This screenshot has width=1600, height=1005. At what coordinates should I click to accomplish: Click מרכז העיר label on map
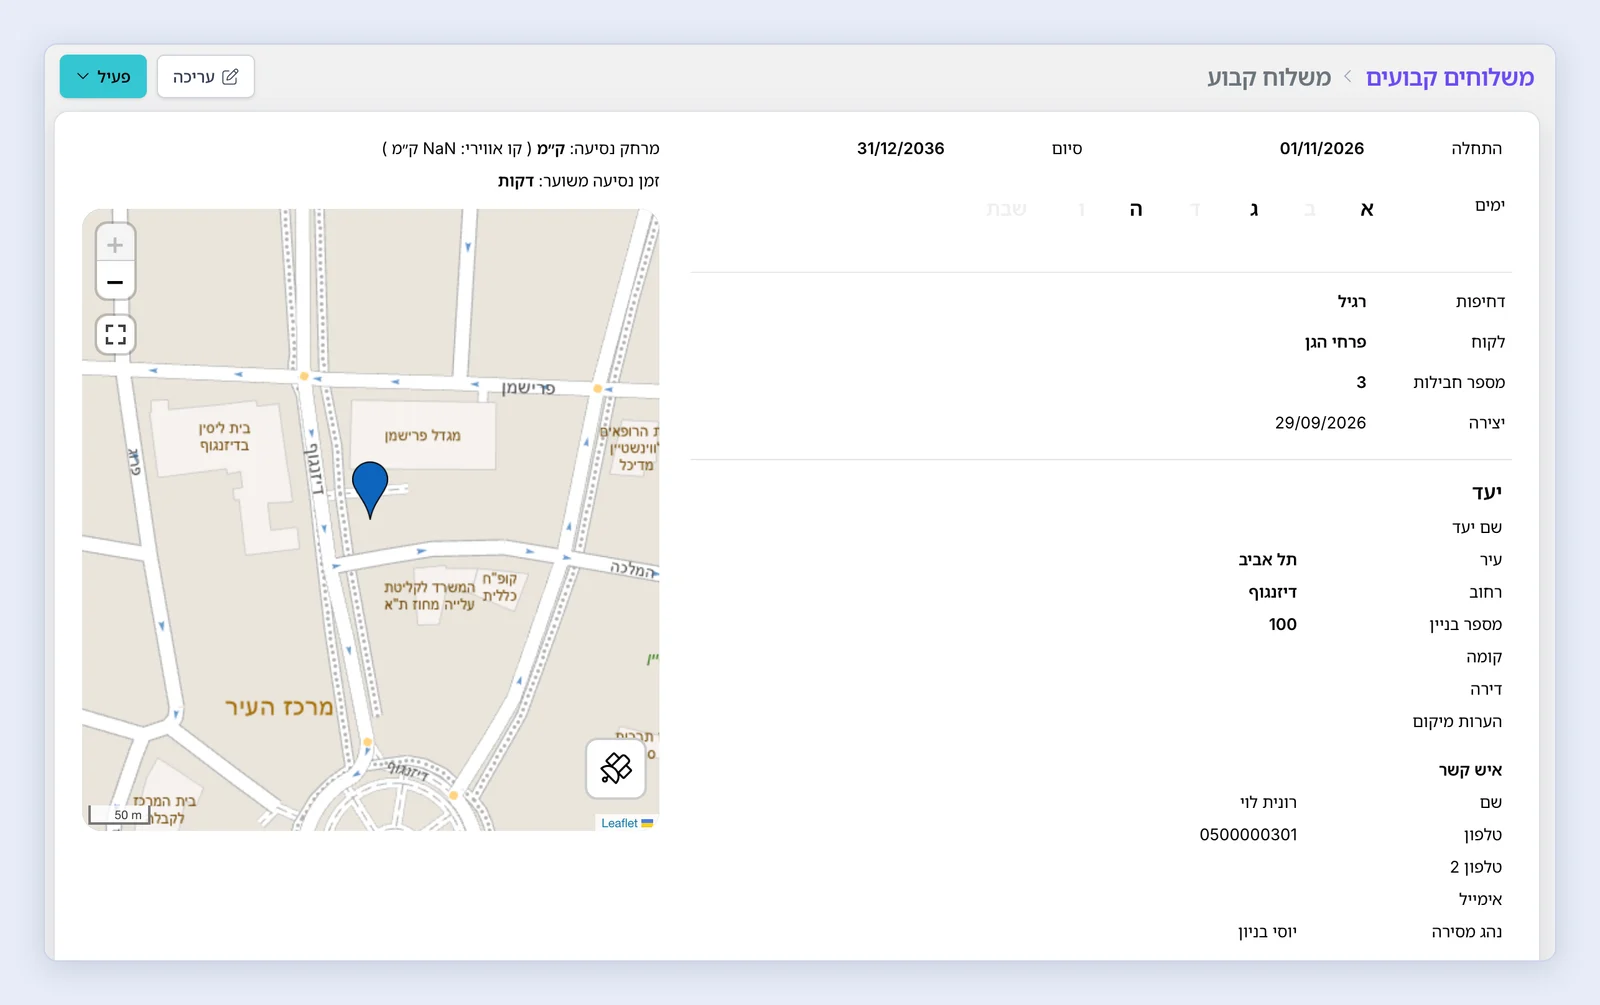(x=279, y=707)
